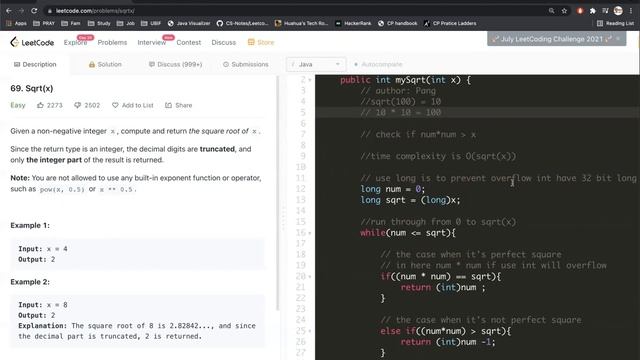Image resolution: width=640 pixels, height=360 pixels.
Task: Click the Easy difficulty label
Action: [18, 105]
